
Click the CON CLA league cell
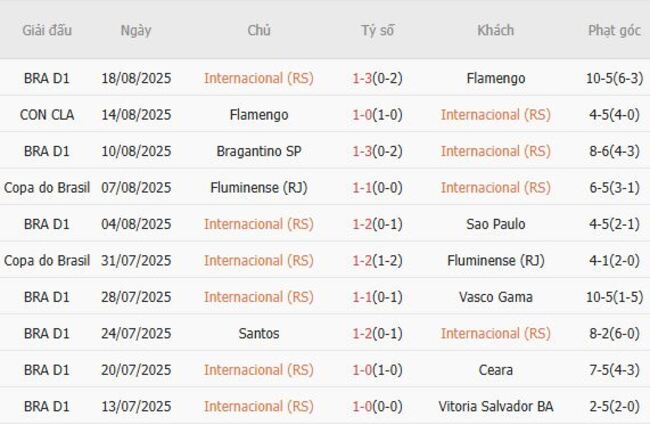tap(47, 114)
